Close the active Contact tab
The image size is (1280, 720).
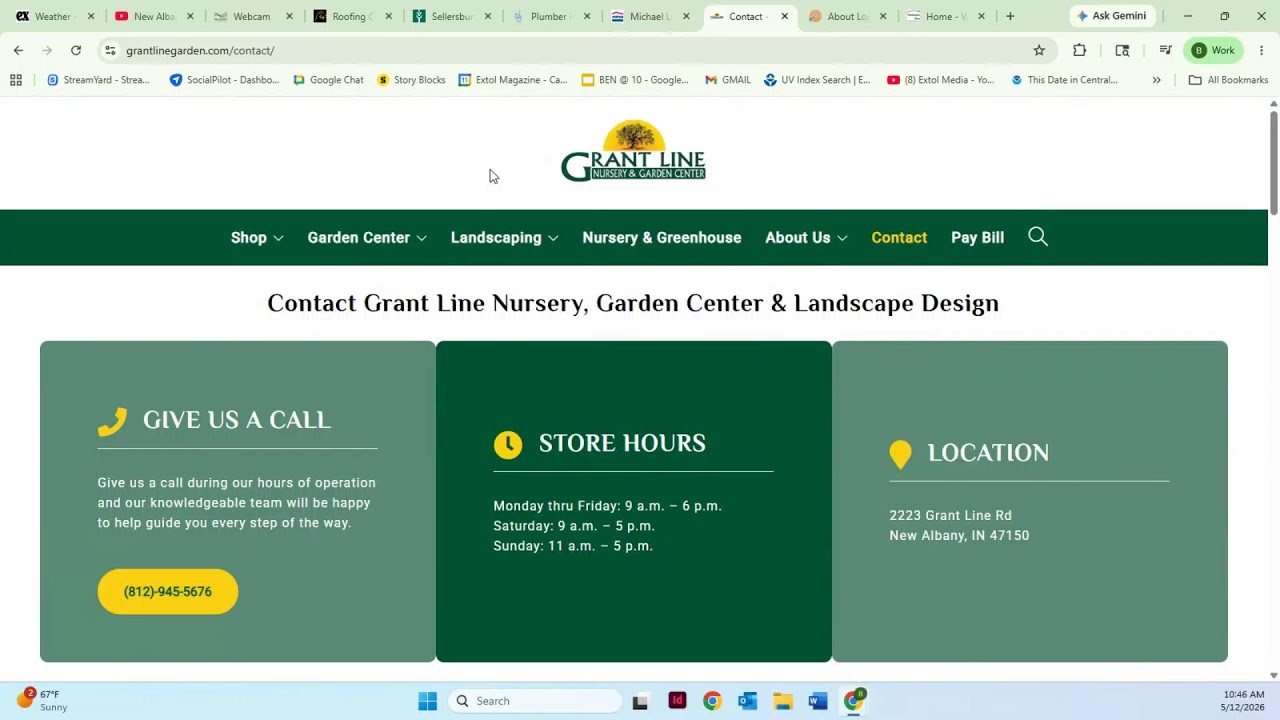(785, 16)
